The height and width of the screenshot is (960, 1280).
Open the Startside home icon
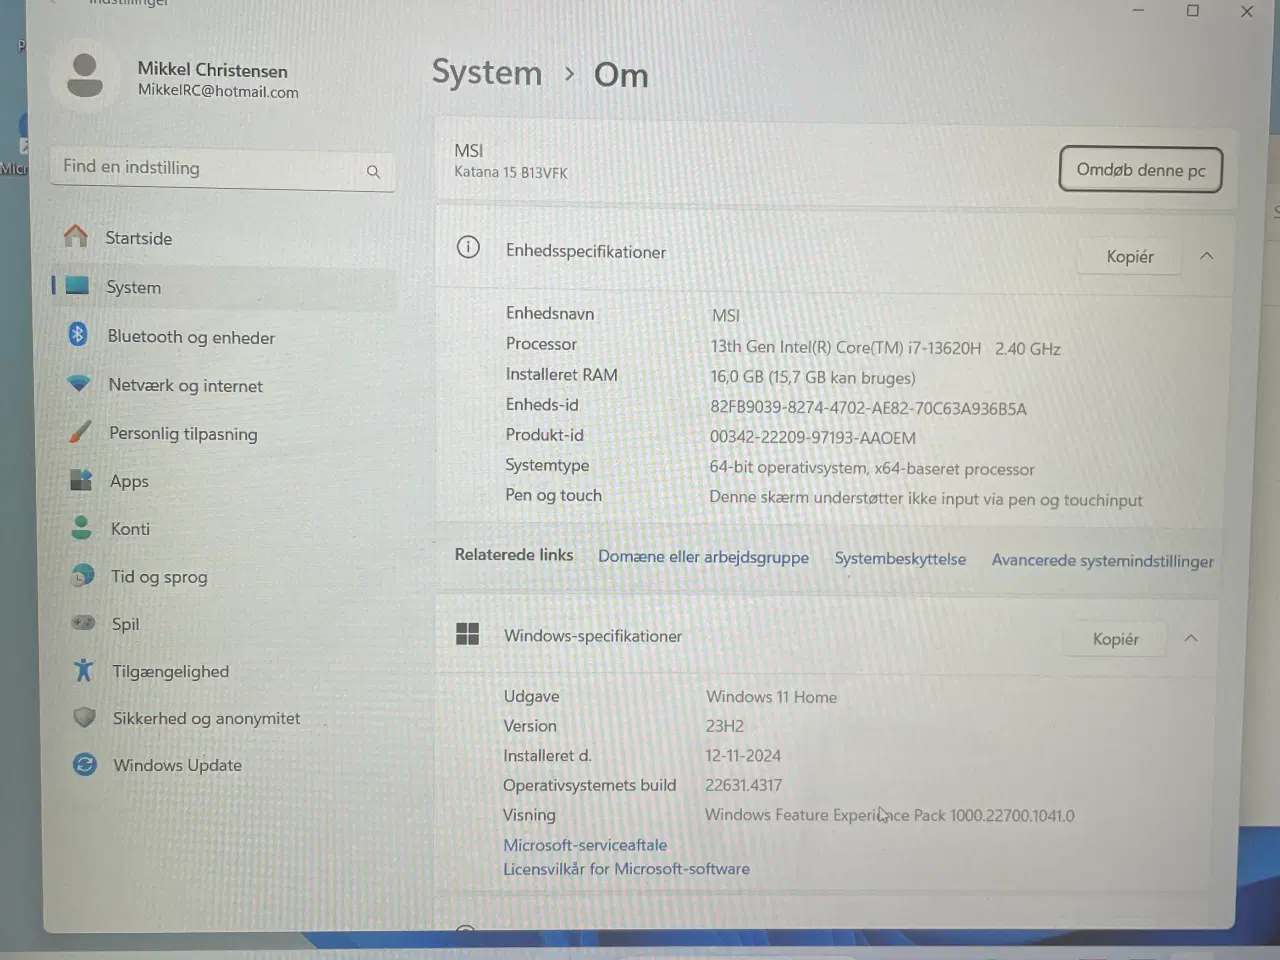tap(76, 237)
